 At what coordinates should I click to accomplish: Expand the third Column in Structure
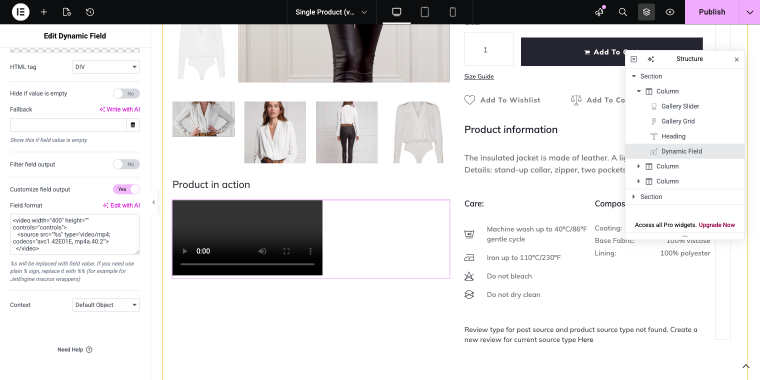click(639, 181)
